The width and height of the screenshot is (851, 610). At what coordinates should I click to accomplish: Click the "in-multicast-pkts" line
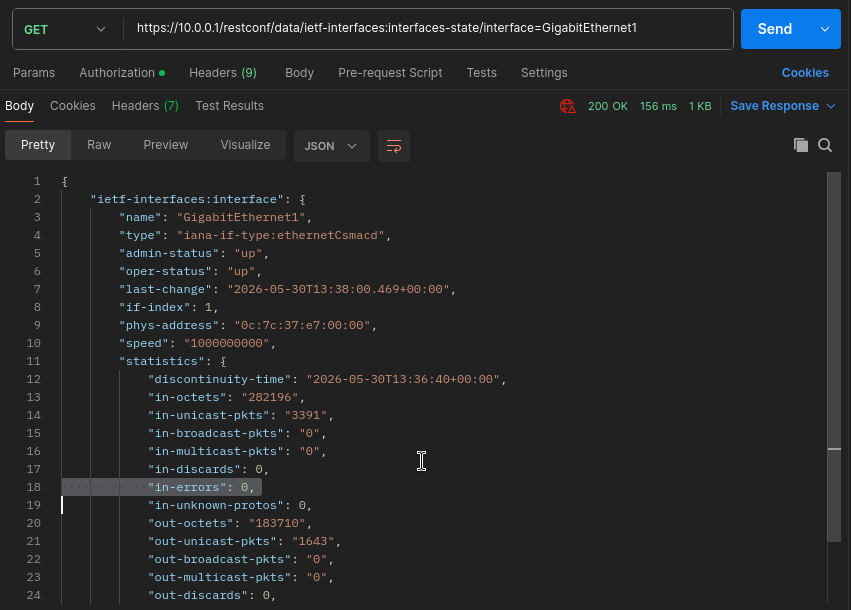(x=237, y=451)
